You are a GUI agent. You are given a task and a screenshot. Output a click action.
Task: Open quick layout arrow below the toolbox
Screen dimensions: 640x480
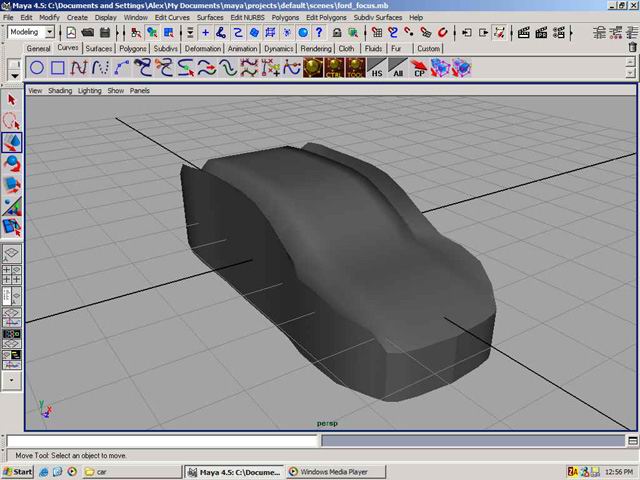12,380
